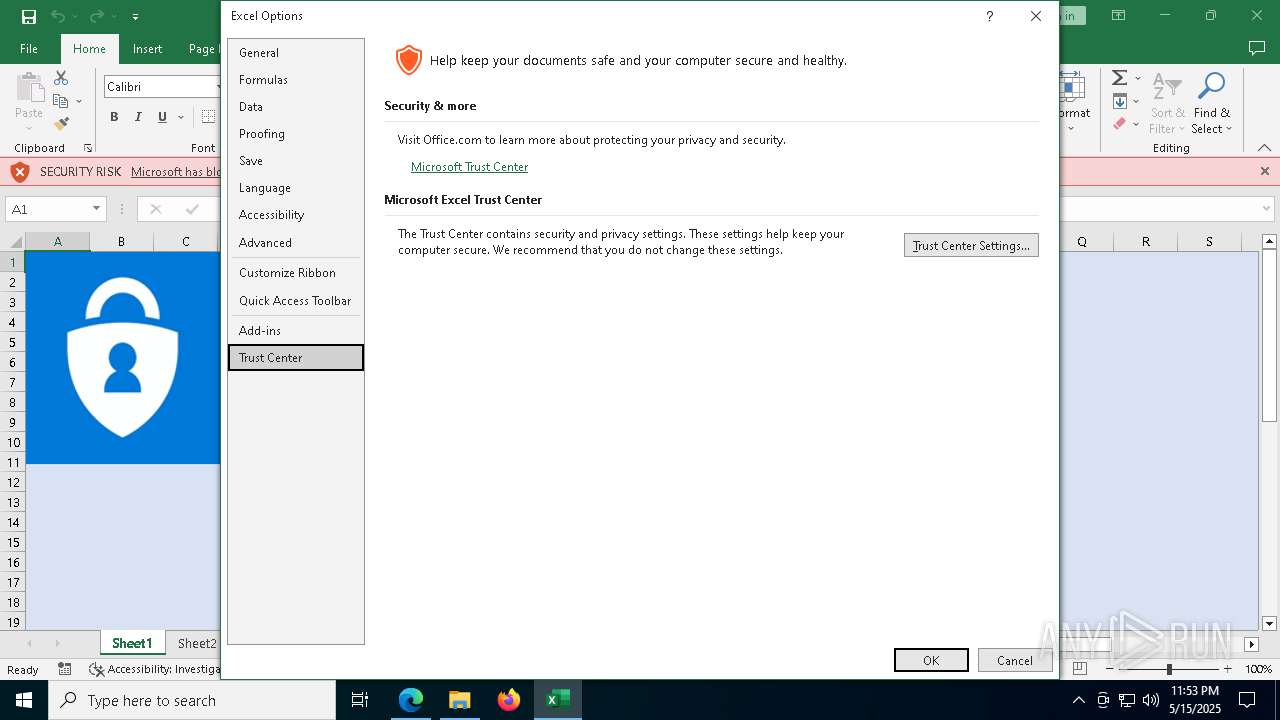Open the Sort & Filter menu
Viewport: 1280px width, 720px height.
(1167, 103)
